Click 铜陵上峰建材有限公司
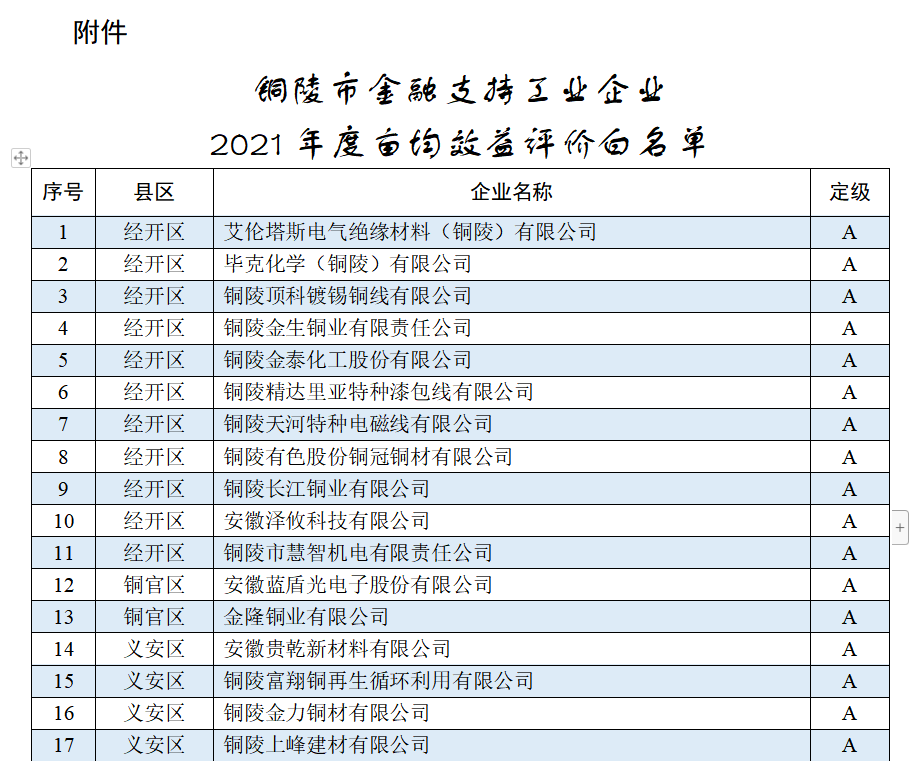The image size is (920, 761). click(326, 745)
